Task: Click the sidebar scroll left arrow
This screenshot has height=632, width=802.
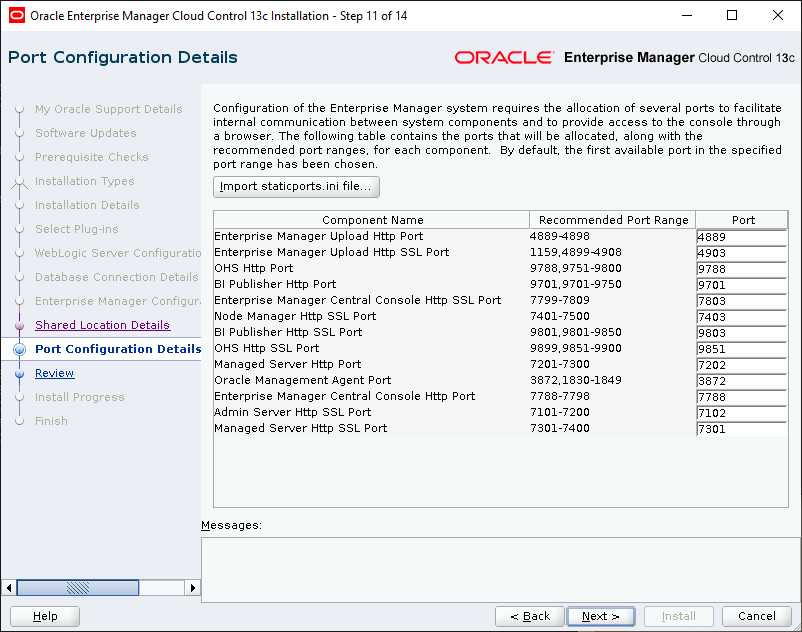Action: [x=9, y=588]
